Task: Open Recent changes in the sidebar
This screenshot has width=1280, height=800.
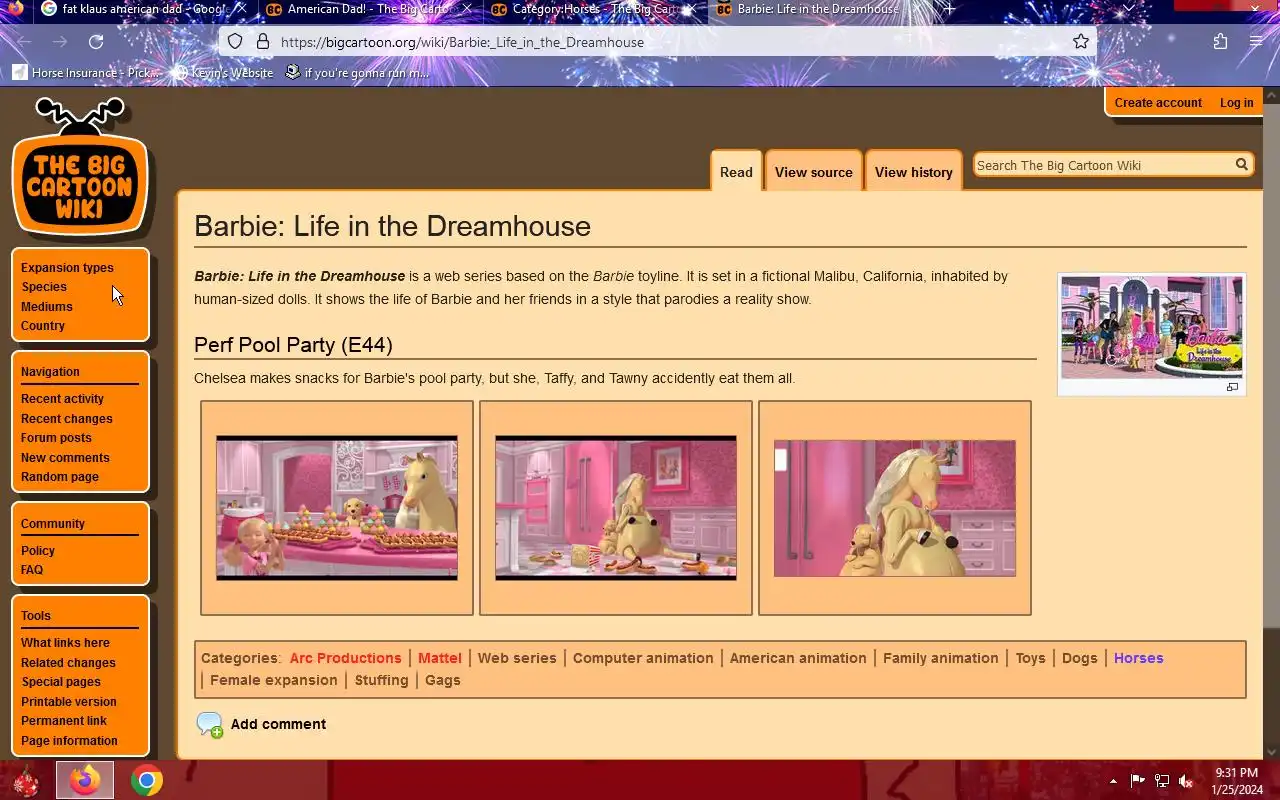Action: click(x=67, y=419)
